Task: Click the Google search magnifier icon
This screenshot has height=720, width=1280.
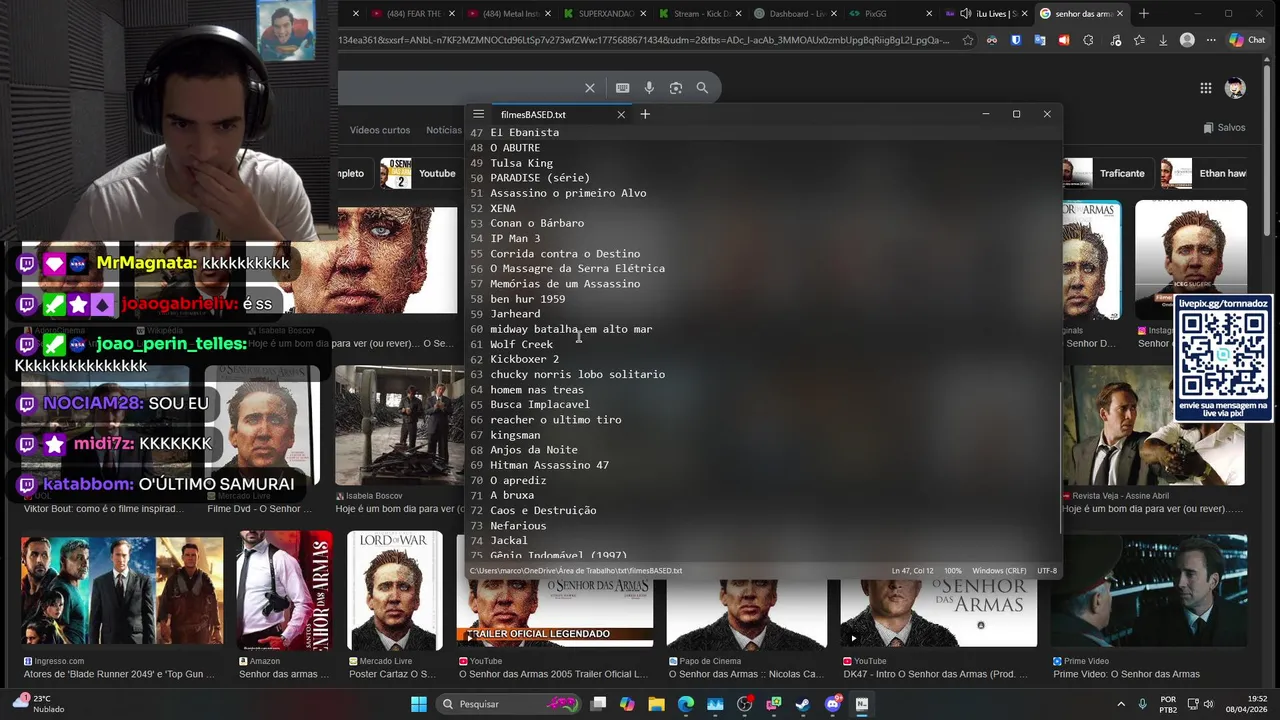Action: tap(702, 88)
